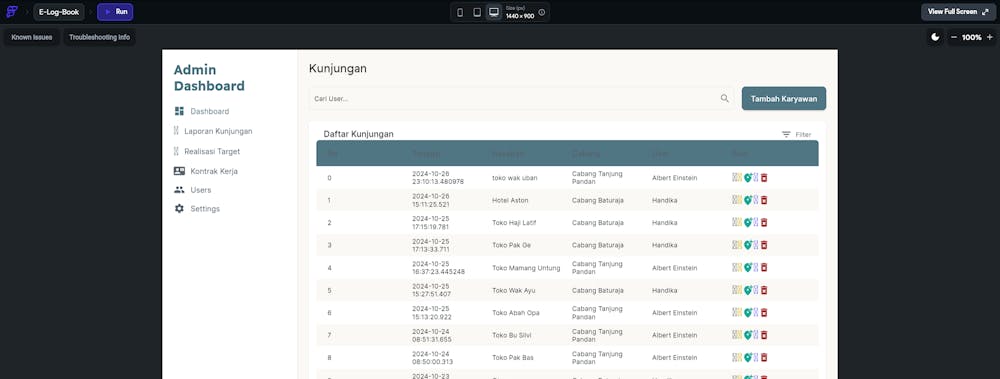Click the blue action icon for Toko Pak Ge
This screenshot has width=1000, height=379.
click(x=756, y=245)
